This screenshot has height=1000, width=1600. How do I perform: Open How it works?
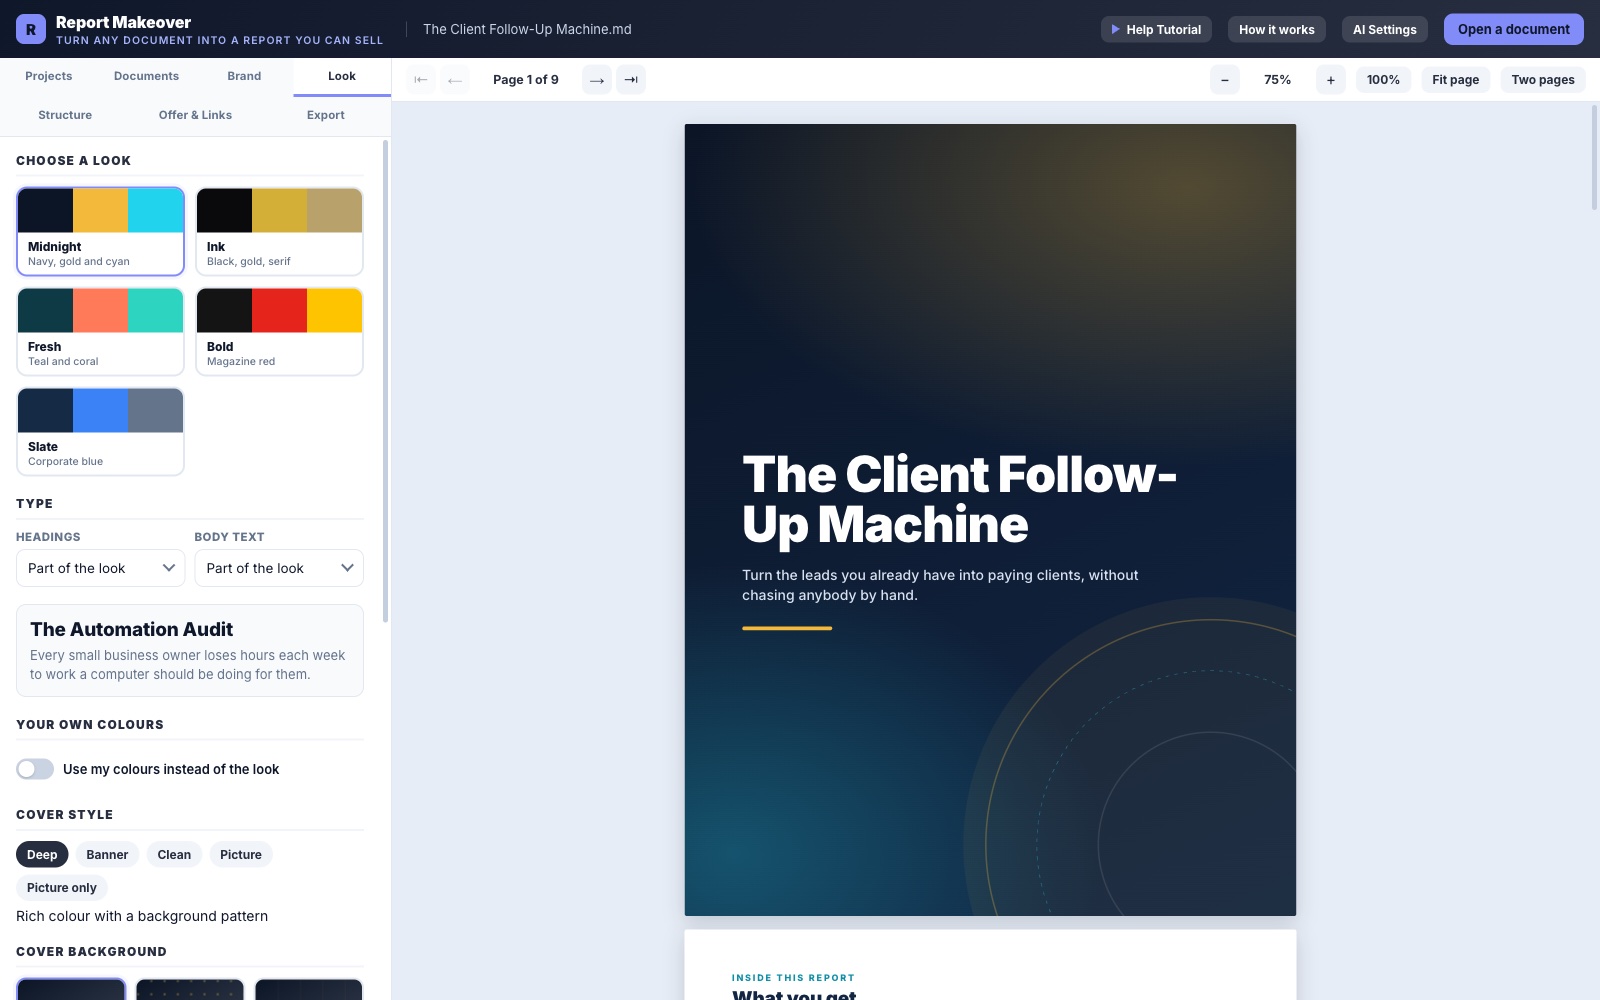pos(1277,29)
